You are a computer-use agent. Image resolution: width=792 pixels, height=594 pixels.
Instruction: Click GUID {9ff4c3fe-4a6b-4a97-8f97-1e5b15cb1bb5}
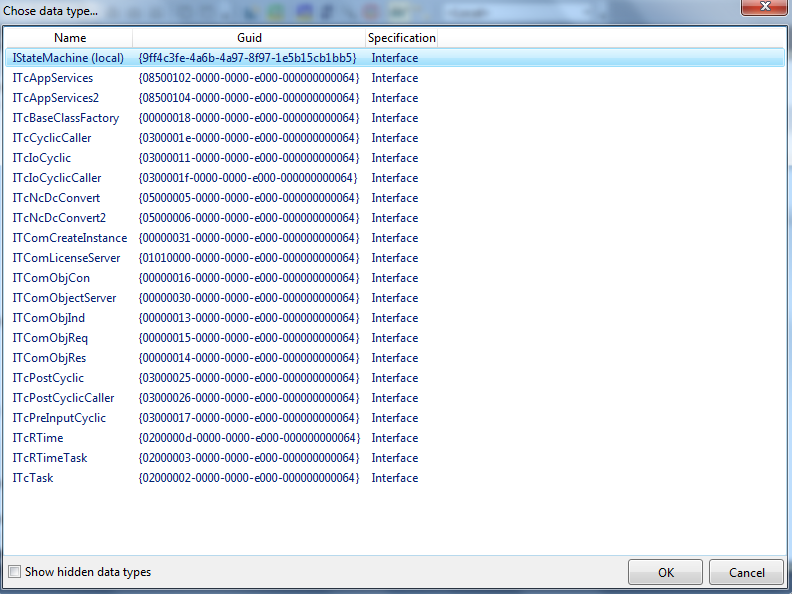pyautogui.click(x=248, y=58)
